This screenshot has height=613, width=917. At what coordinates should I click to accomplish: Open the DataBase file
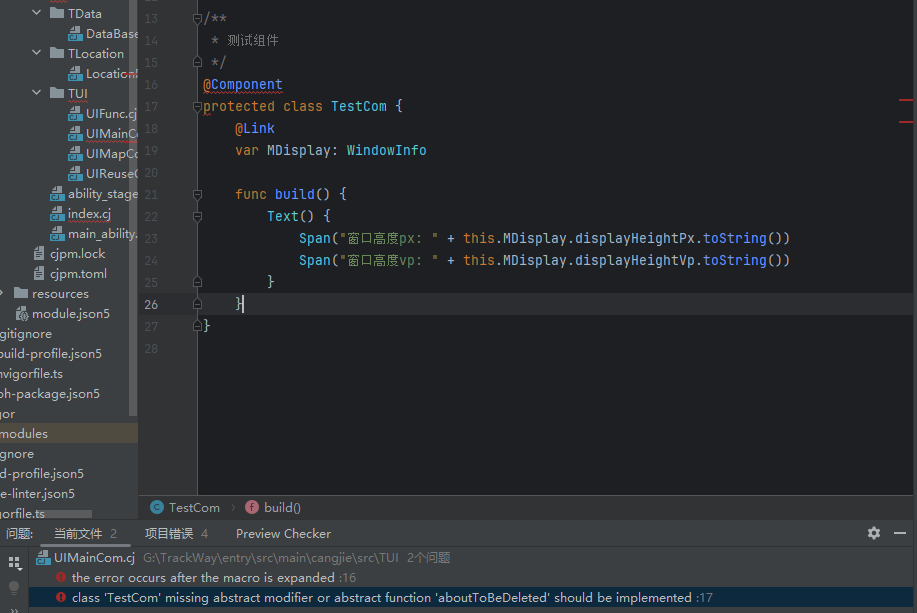click(112, 34)
